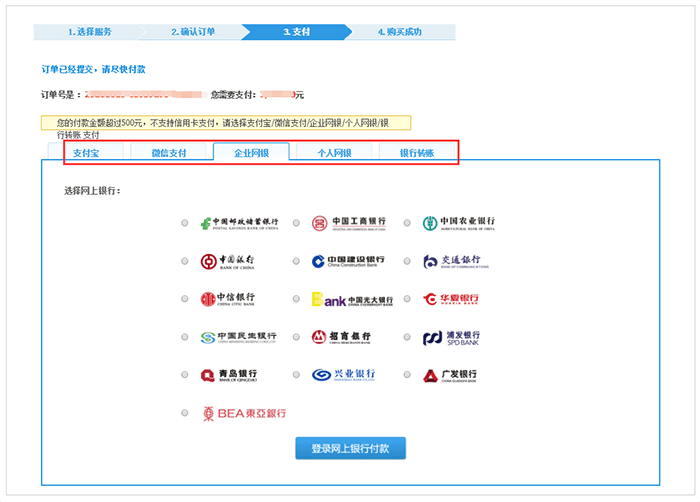This screenshot has width=700, height=502.
Task: Select radio button for BEA 東亞銀行
Action: [x=184, y=413]
